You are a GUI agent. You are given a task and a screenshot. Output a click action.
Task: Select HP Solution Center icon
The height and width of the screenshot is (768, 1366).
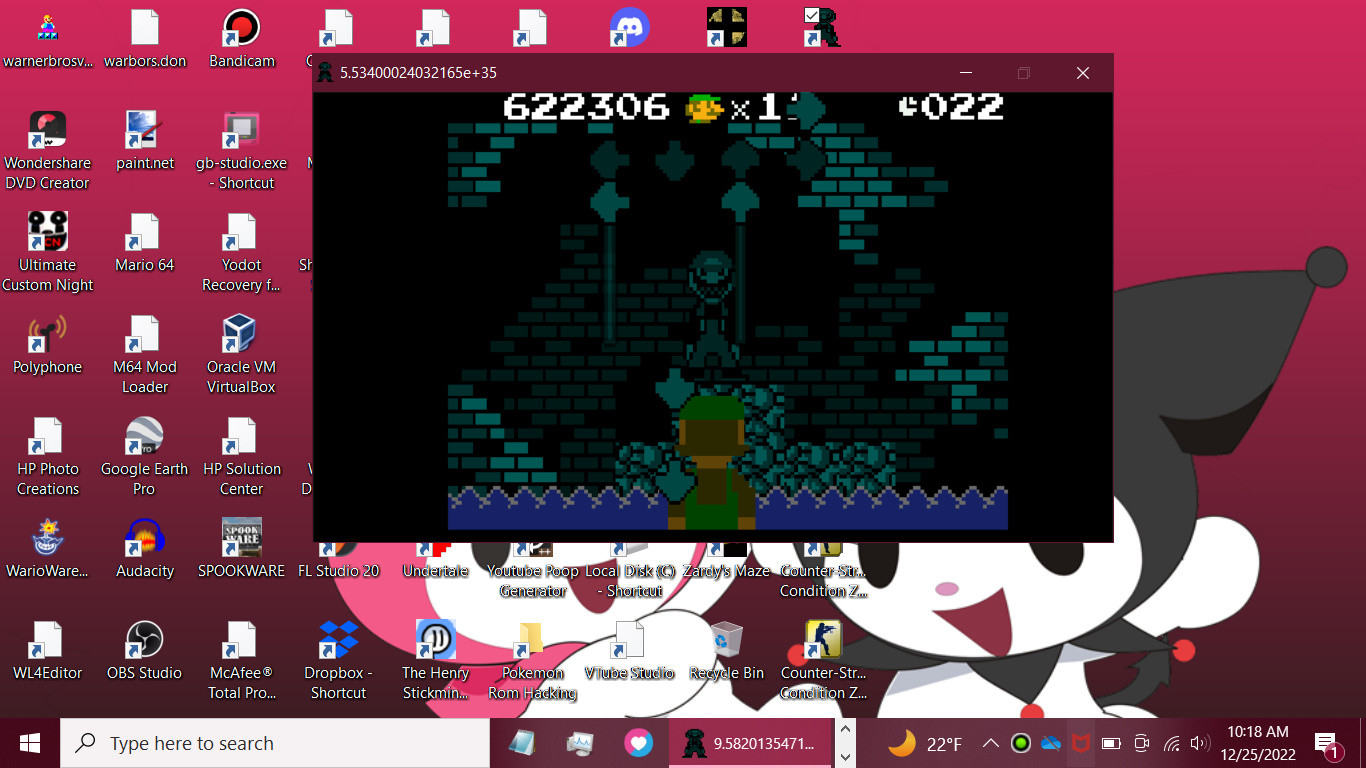click(241, 457)
